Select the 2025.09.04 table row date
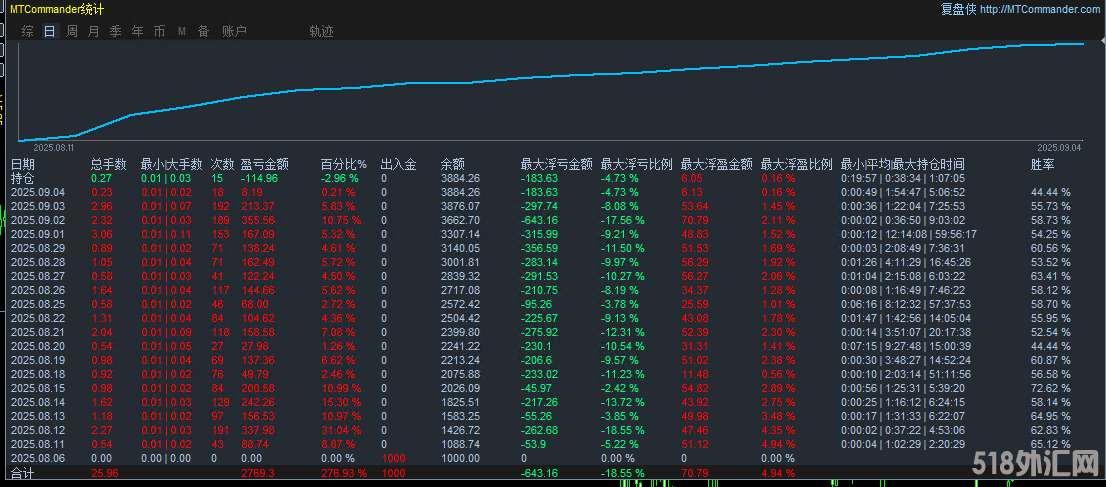This screenshot has width=1106, height=487. click(37, 192)
